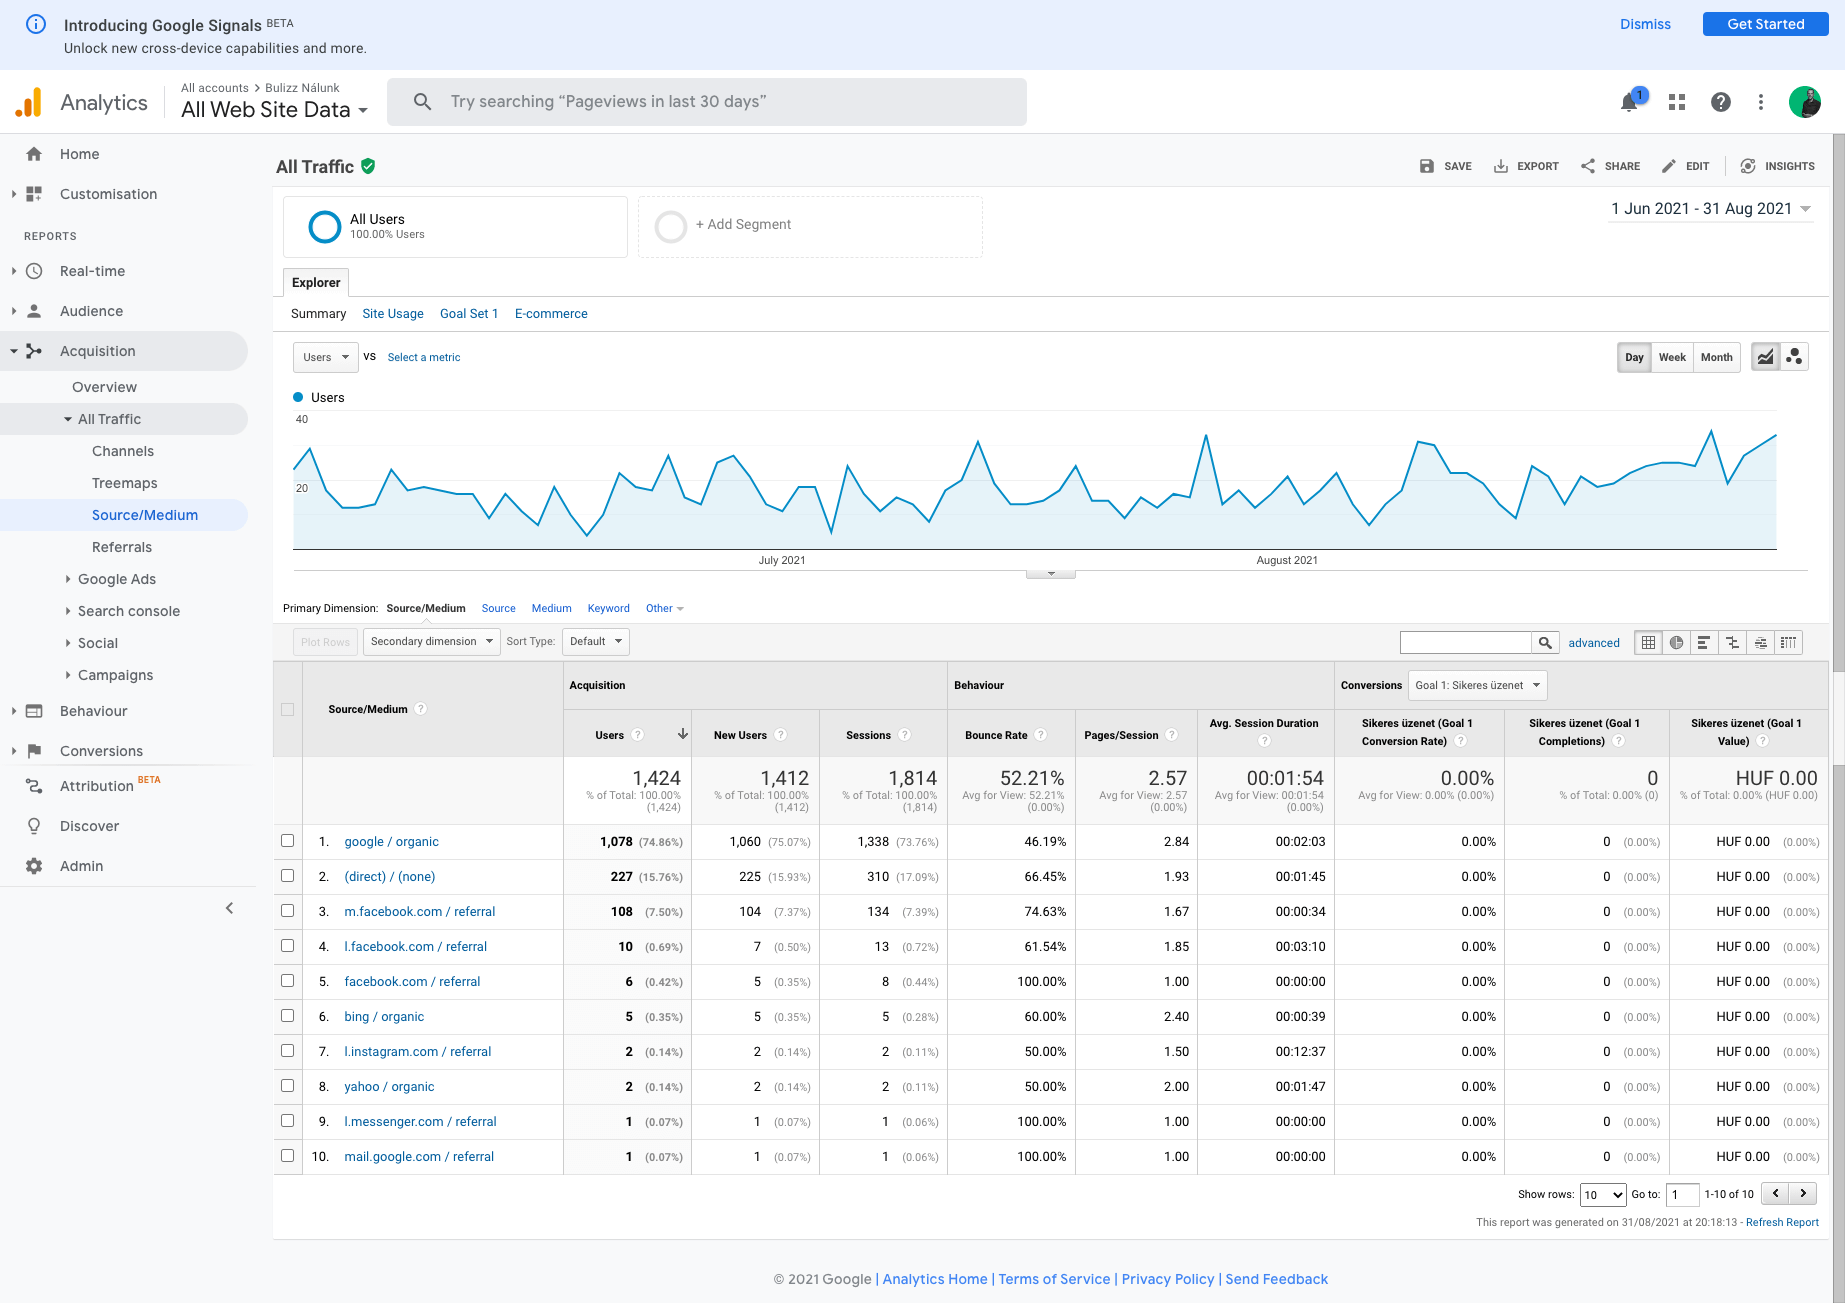Switch to the E-commerce tab
1845x1303 pixels.
551,314
